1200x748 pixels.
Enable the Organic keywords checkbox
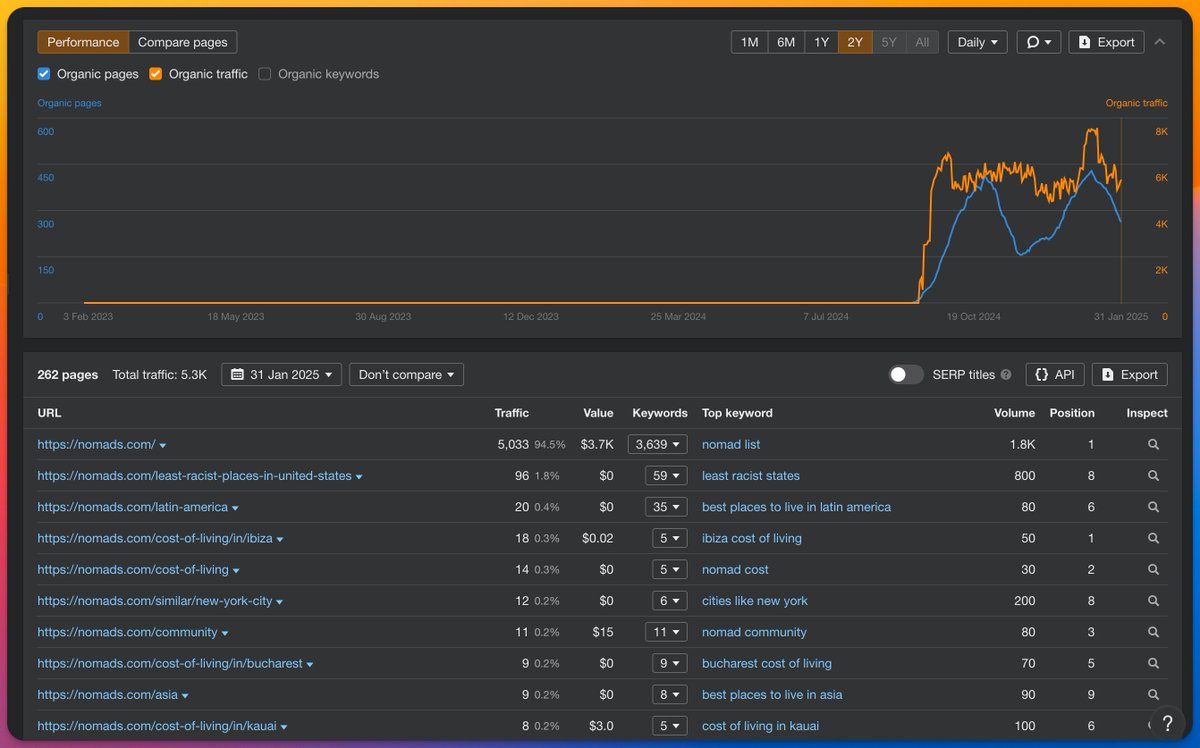click(x=265, y=74)
